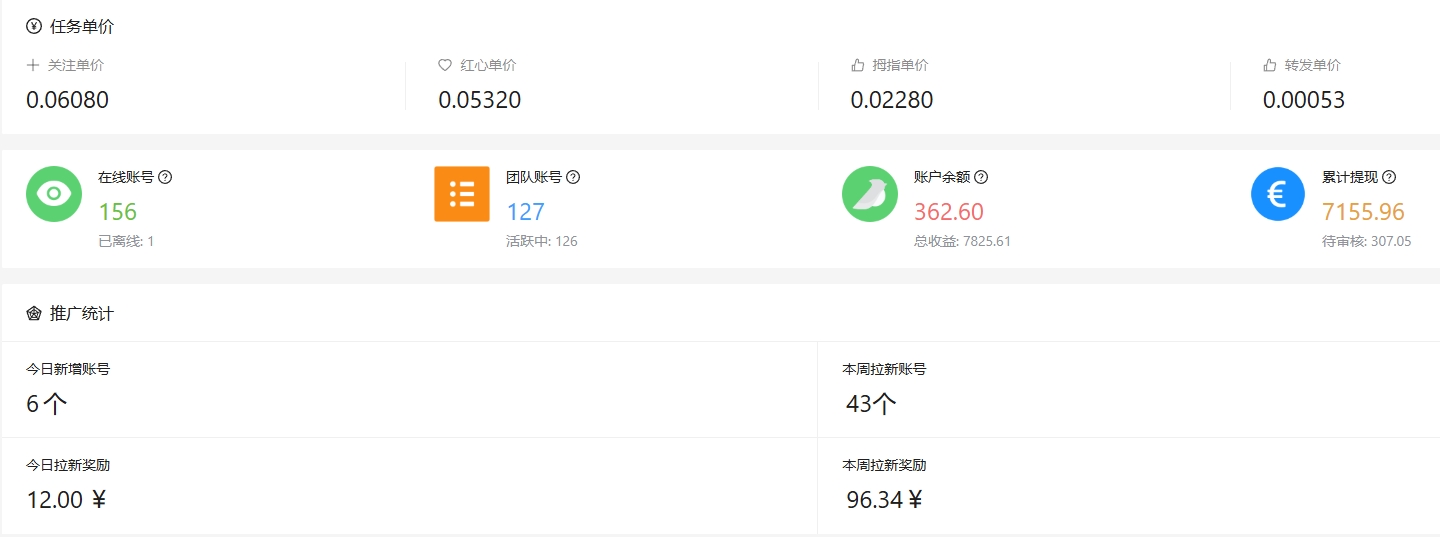
Task: Click the thumbs-up icon beside 拇指单价
Action: [x=858, y=65]
